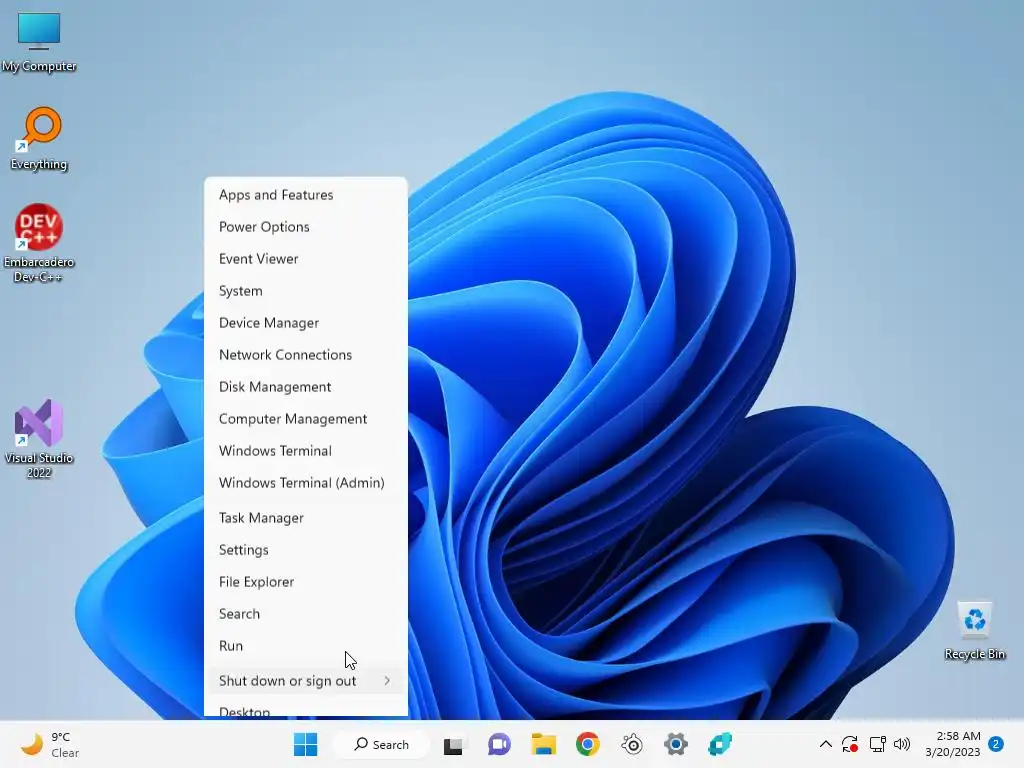
Task: Click the taskbar Search box
Action: point(381,744)
